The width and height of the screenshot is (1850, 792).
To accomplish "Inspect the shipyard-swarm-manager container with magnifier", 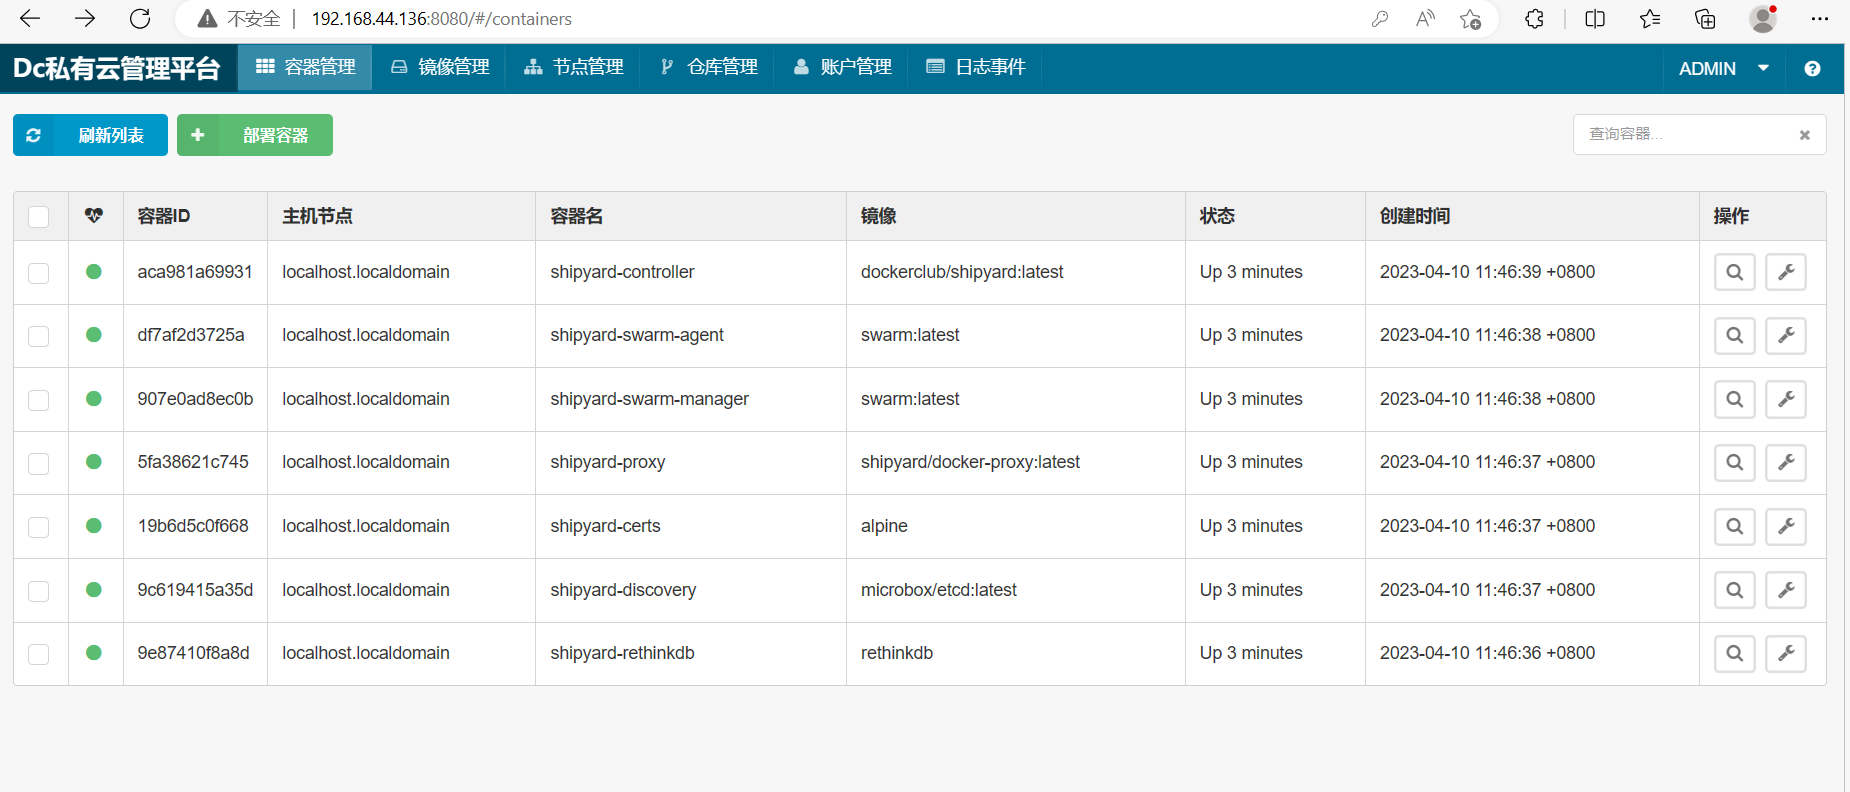I will click(1735, 399).
